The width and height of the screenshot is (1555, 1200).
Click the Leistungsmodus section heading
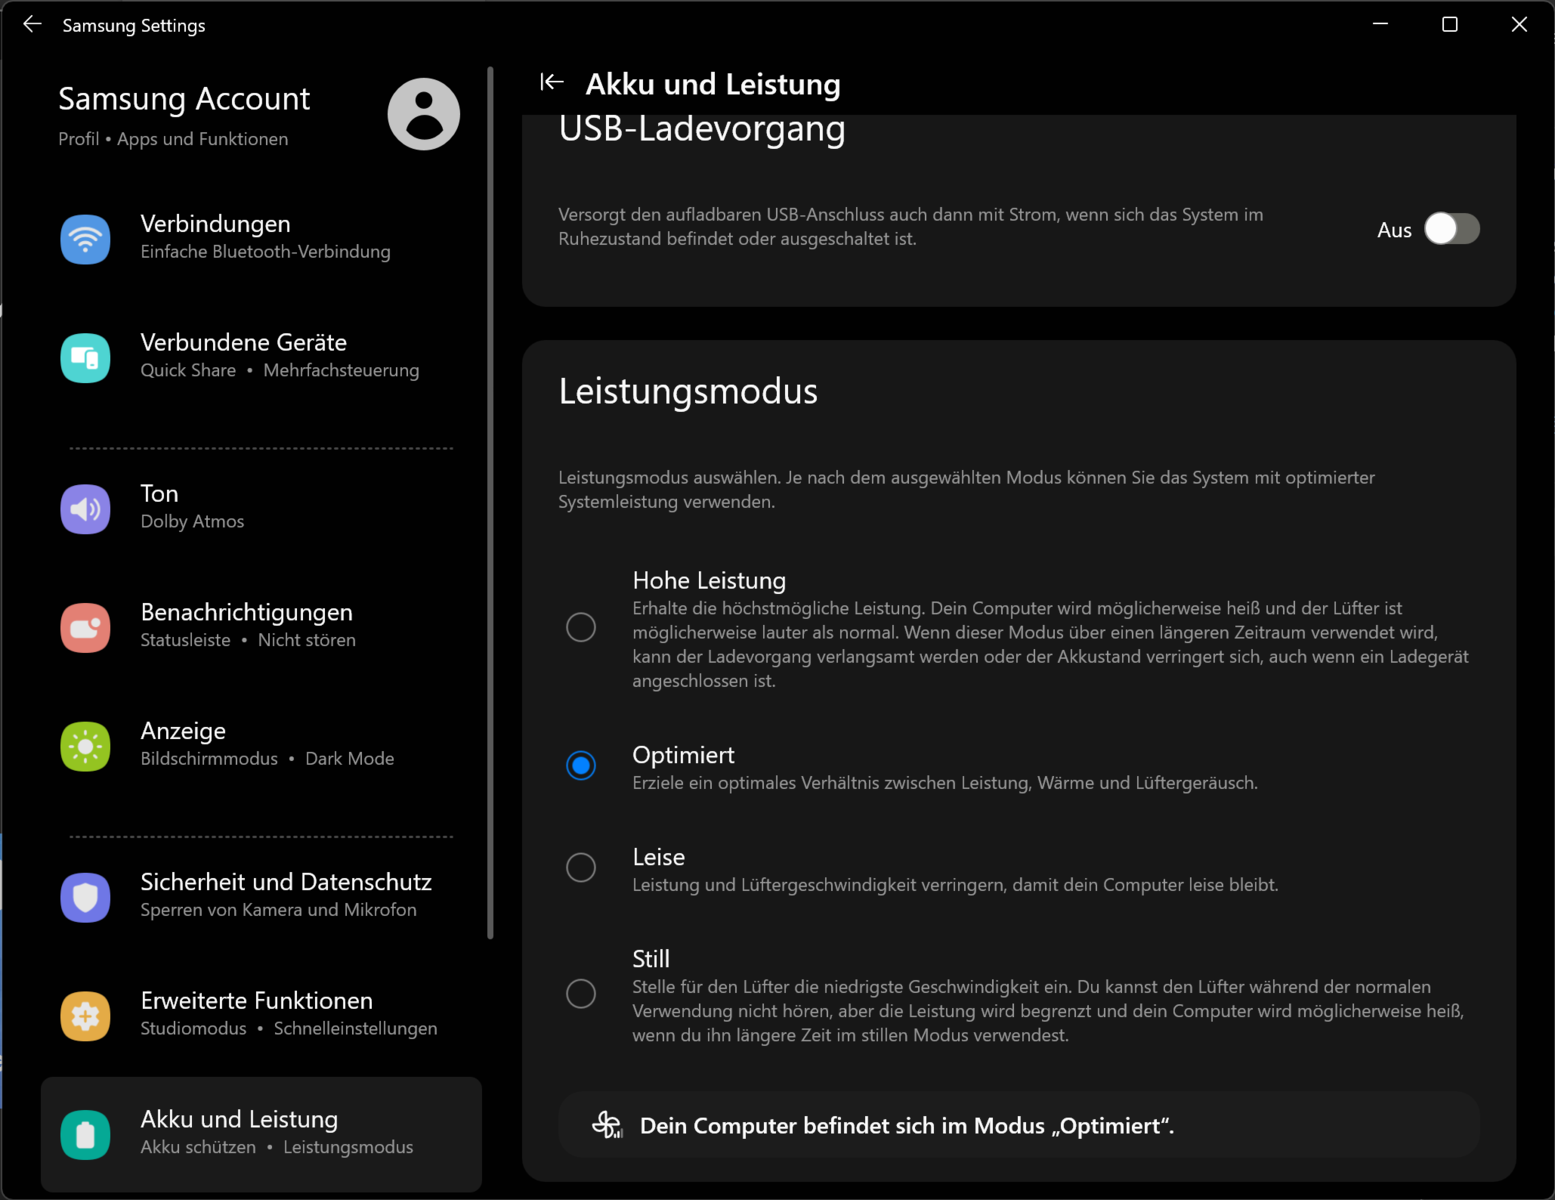click(688, 391)
